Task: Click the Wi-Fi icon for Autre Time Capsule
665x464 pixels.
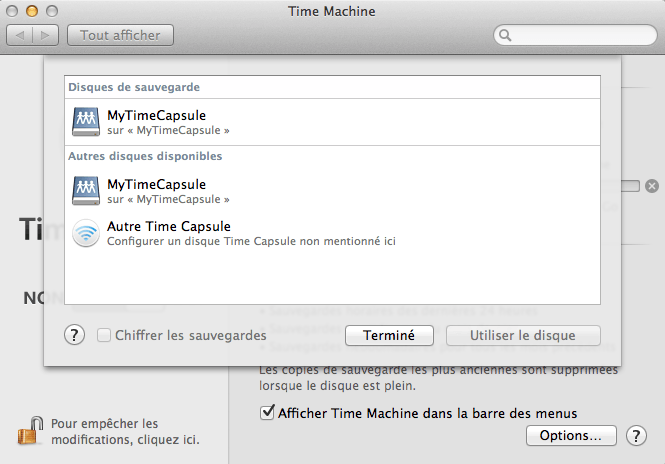Action: click(86, 233)
